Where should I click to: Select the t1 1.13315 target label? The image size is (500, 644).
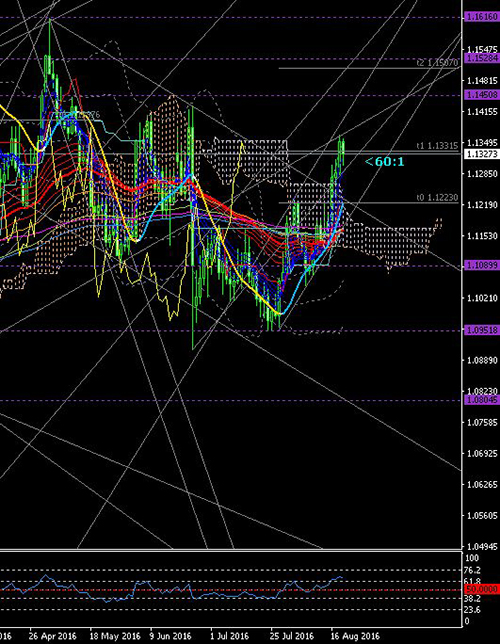coord(437,146)
